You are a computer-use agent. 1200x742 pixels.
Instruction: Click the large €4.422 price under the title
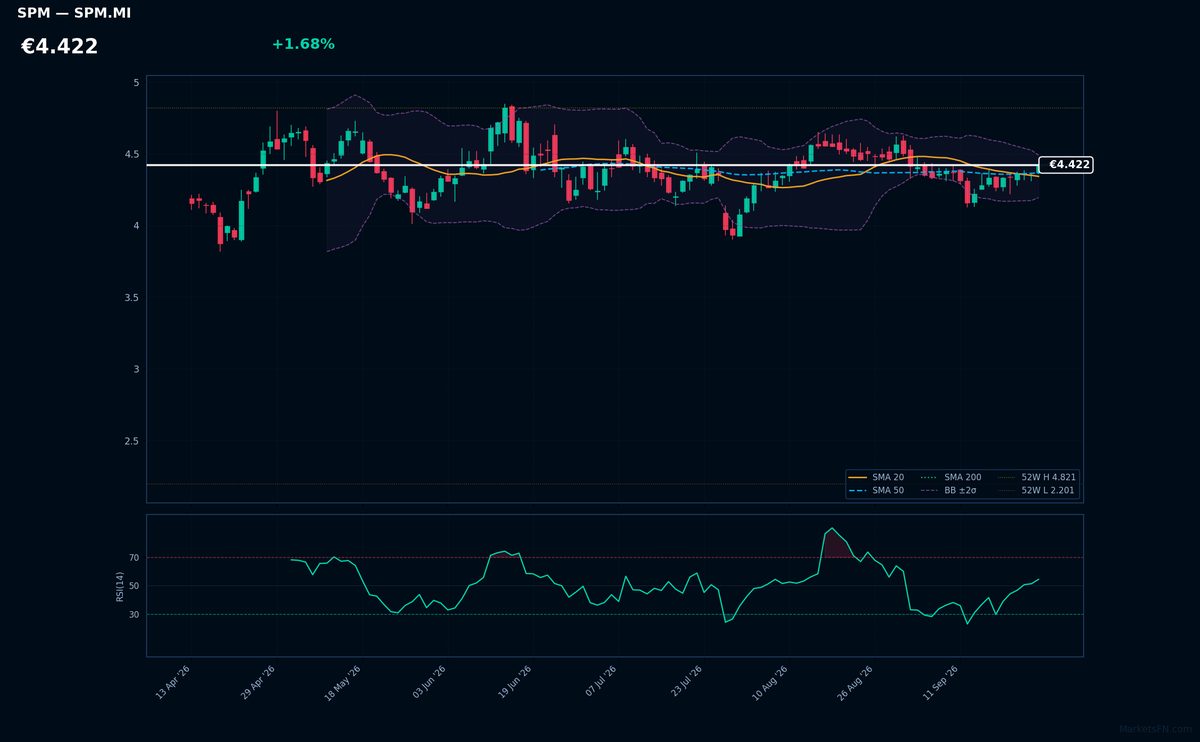coord(59,47)
